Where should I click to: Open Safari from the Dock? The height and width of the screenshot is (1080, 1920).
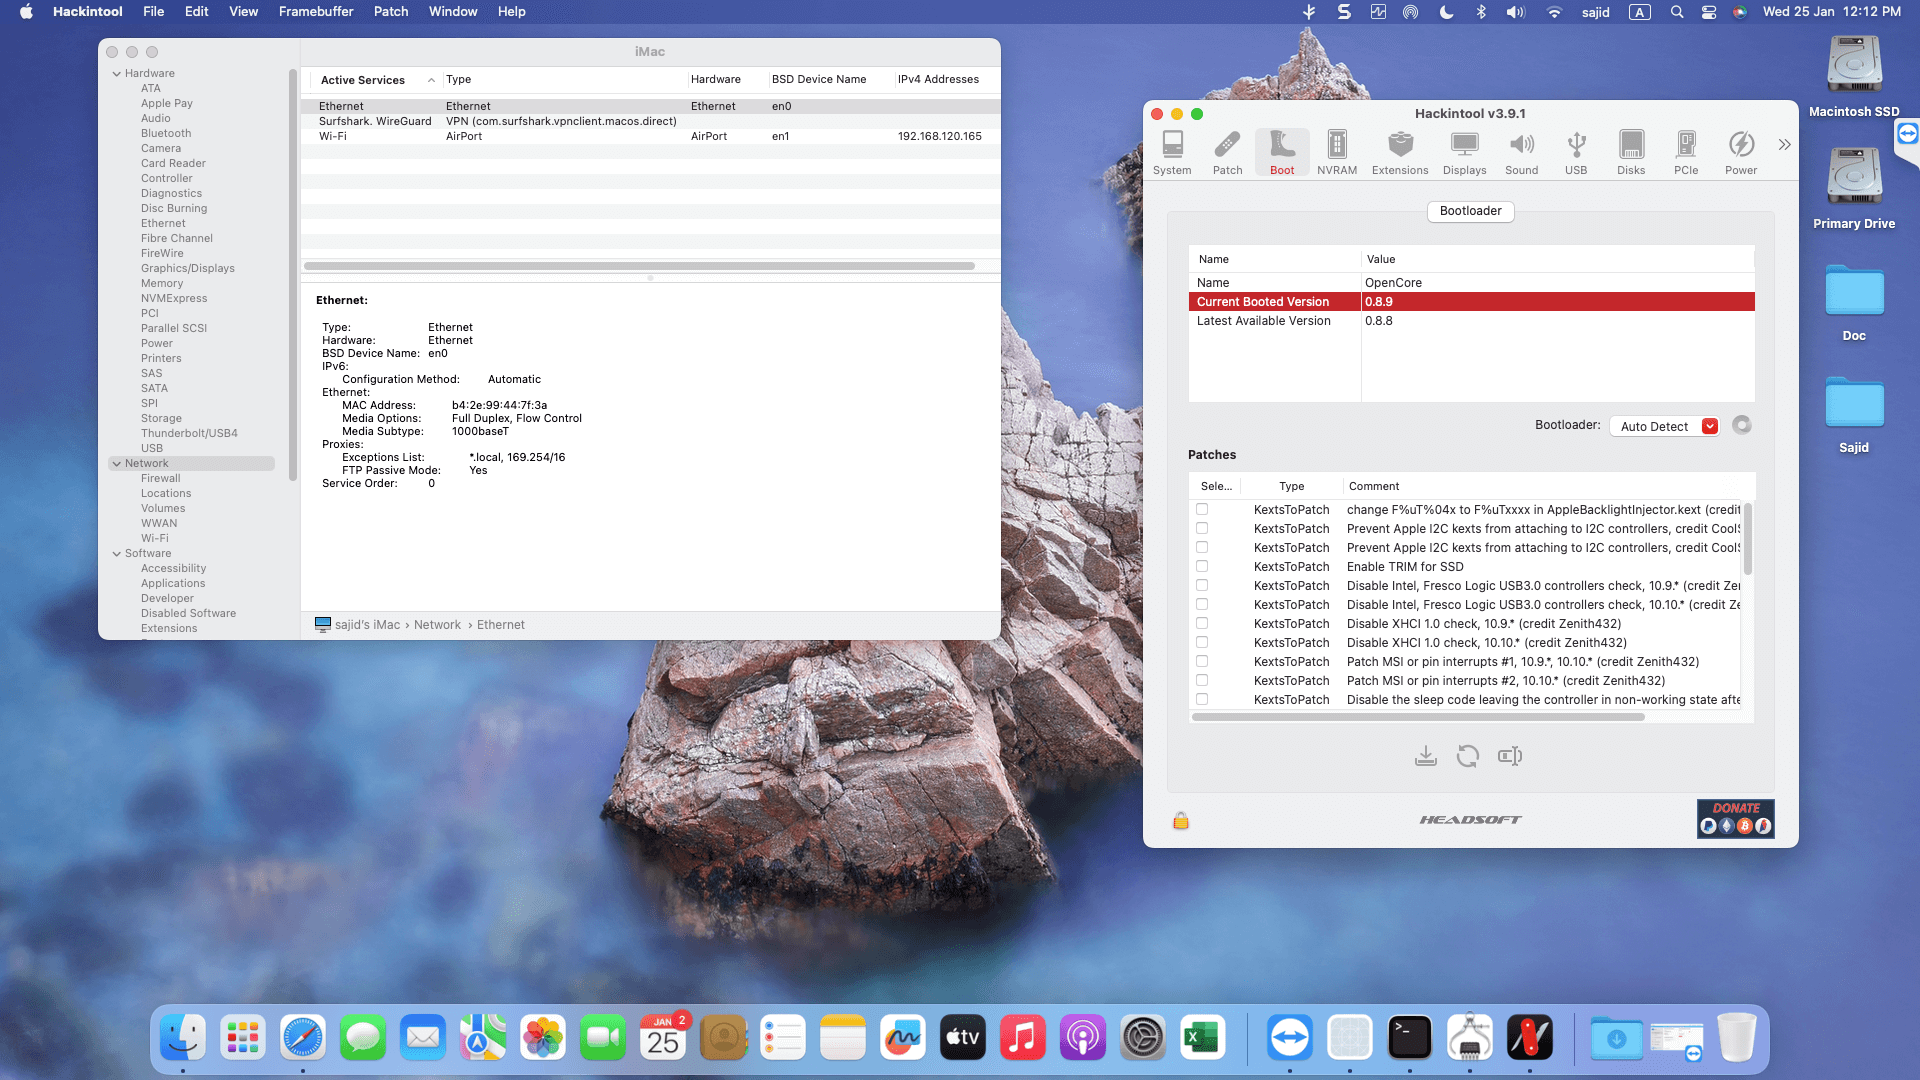point(303,1038)
